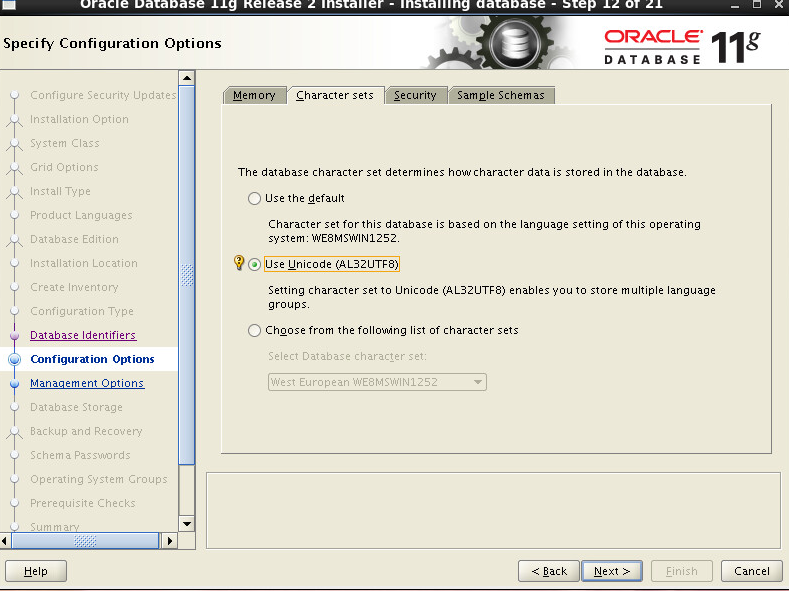Screen dimensions: 789x591
Task: Click the Configure Security Updates step text
Action: click(103, 95)
